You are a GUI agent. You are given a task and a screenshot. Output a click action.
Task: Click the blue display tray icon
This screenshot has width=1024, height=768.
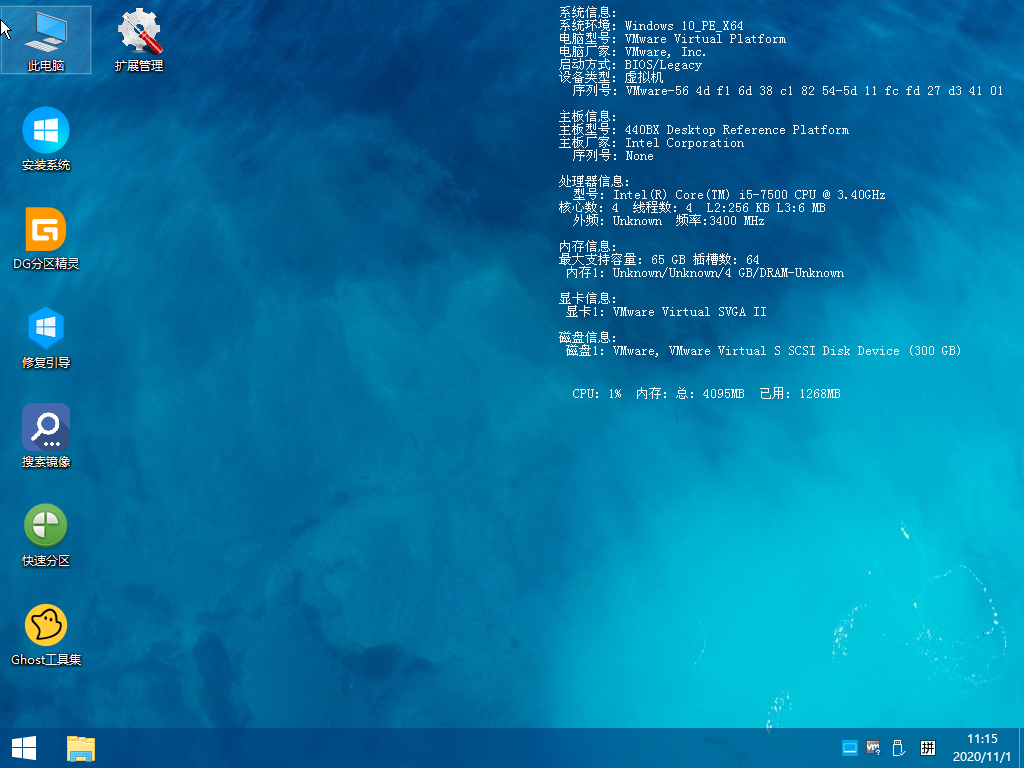click(x=850, y=748)
